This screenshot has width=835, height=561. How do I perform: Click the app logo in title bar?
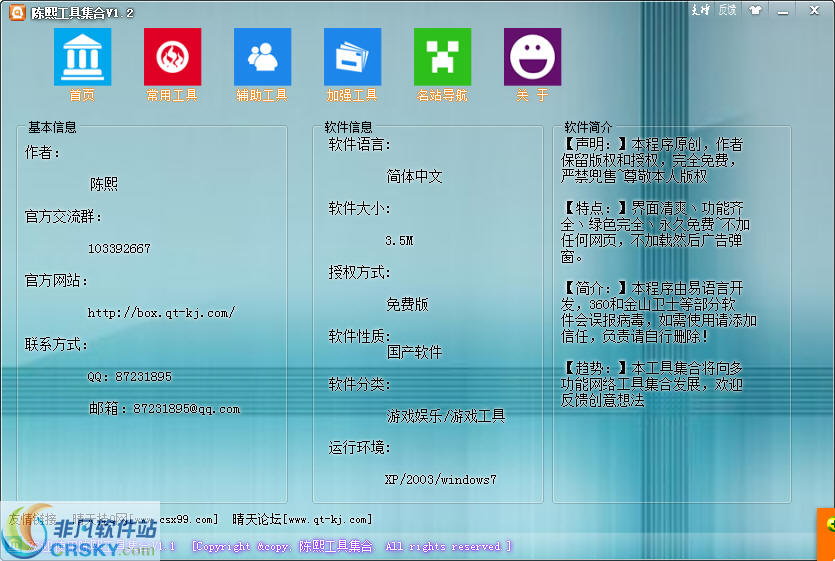coord(17,12)
